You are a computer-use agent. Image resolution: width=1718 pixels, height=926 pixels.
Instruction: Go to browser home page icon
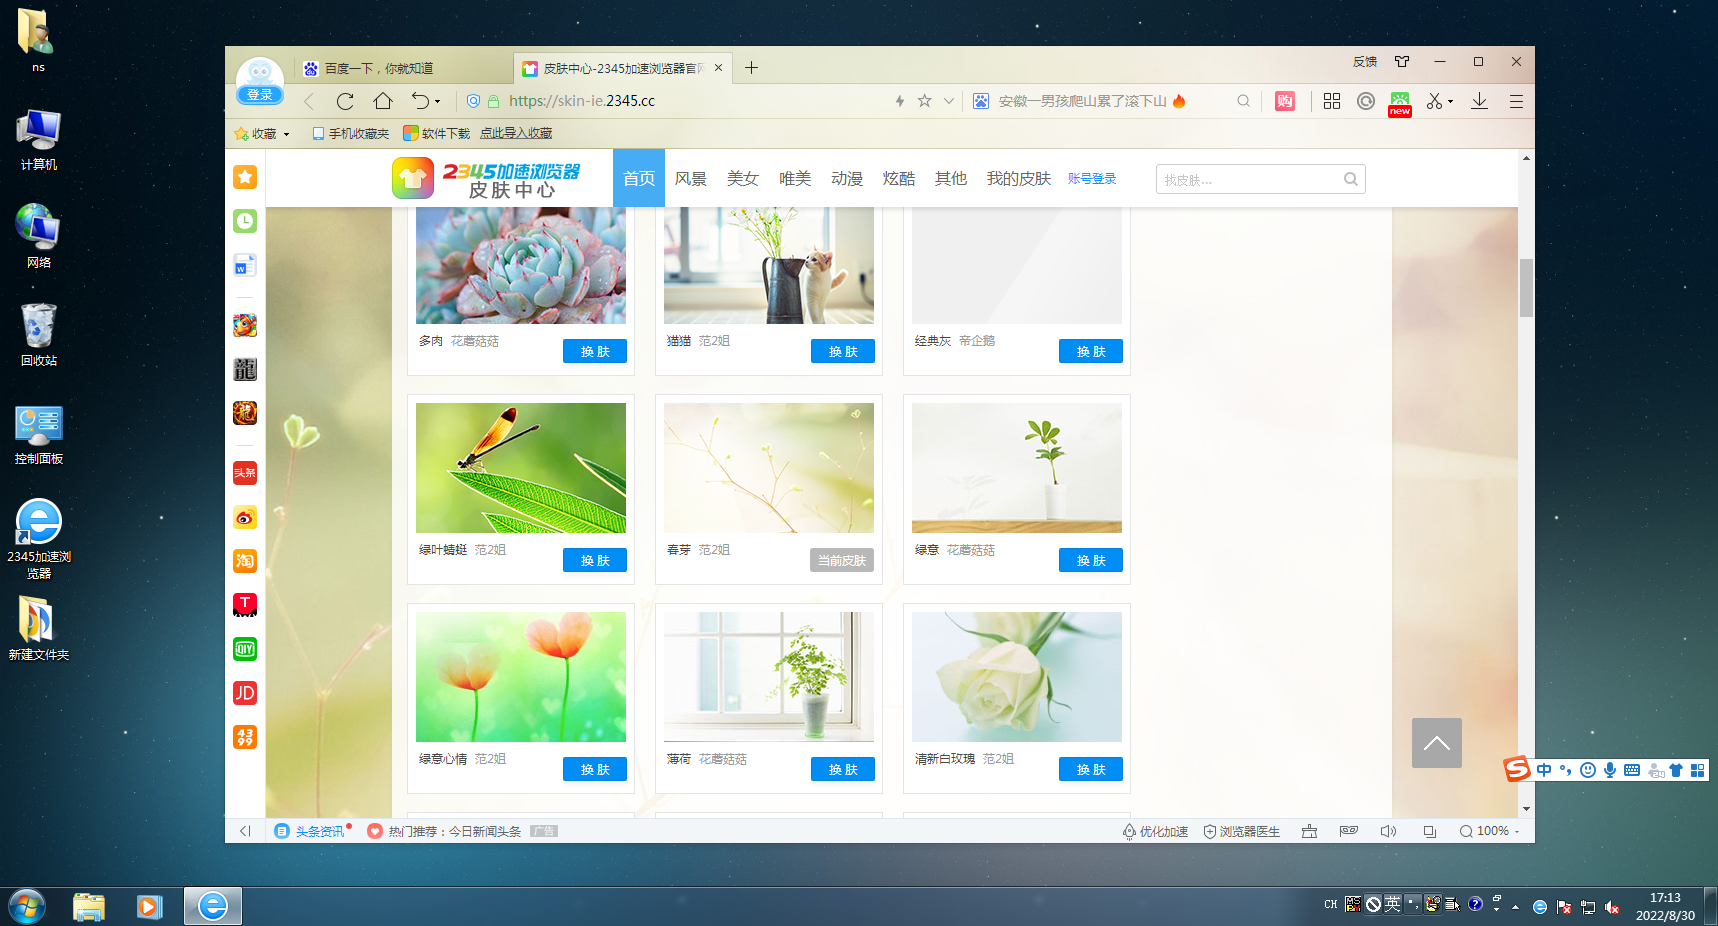[x=383, y=101]
